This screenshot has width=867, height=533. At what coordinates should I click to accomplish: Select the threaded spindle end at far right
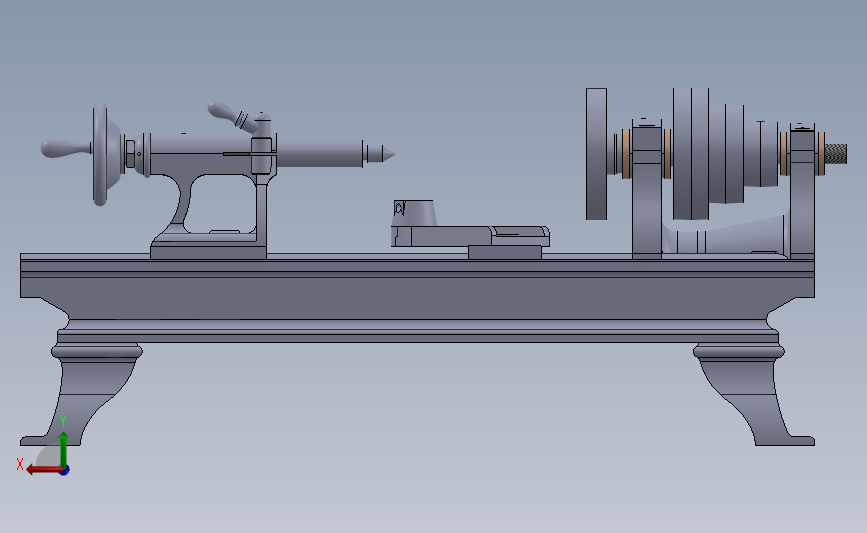pyautogui.click(x=836, y=154)
